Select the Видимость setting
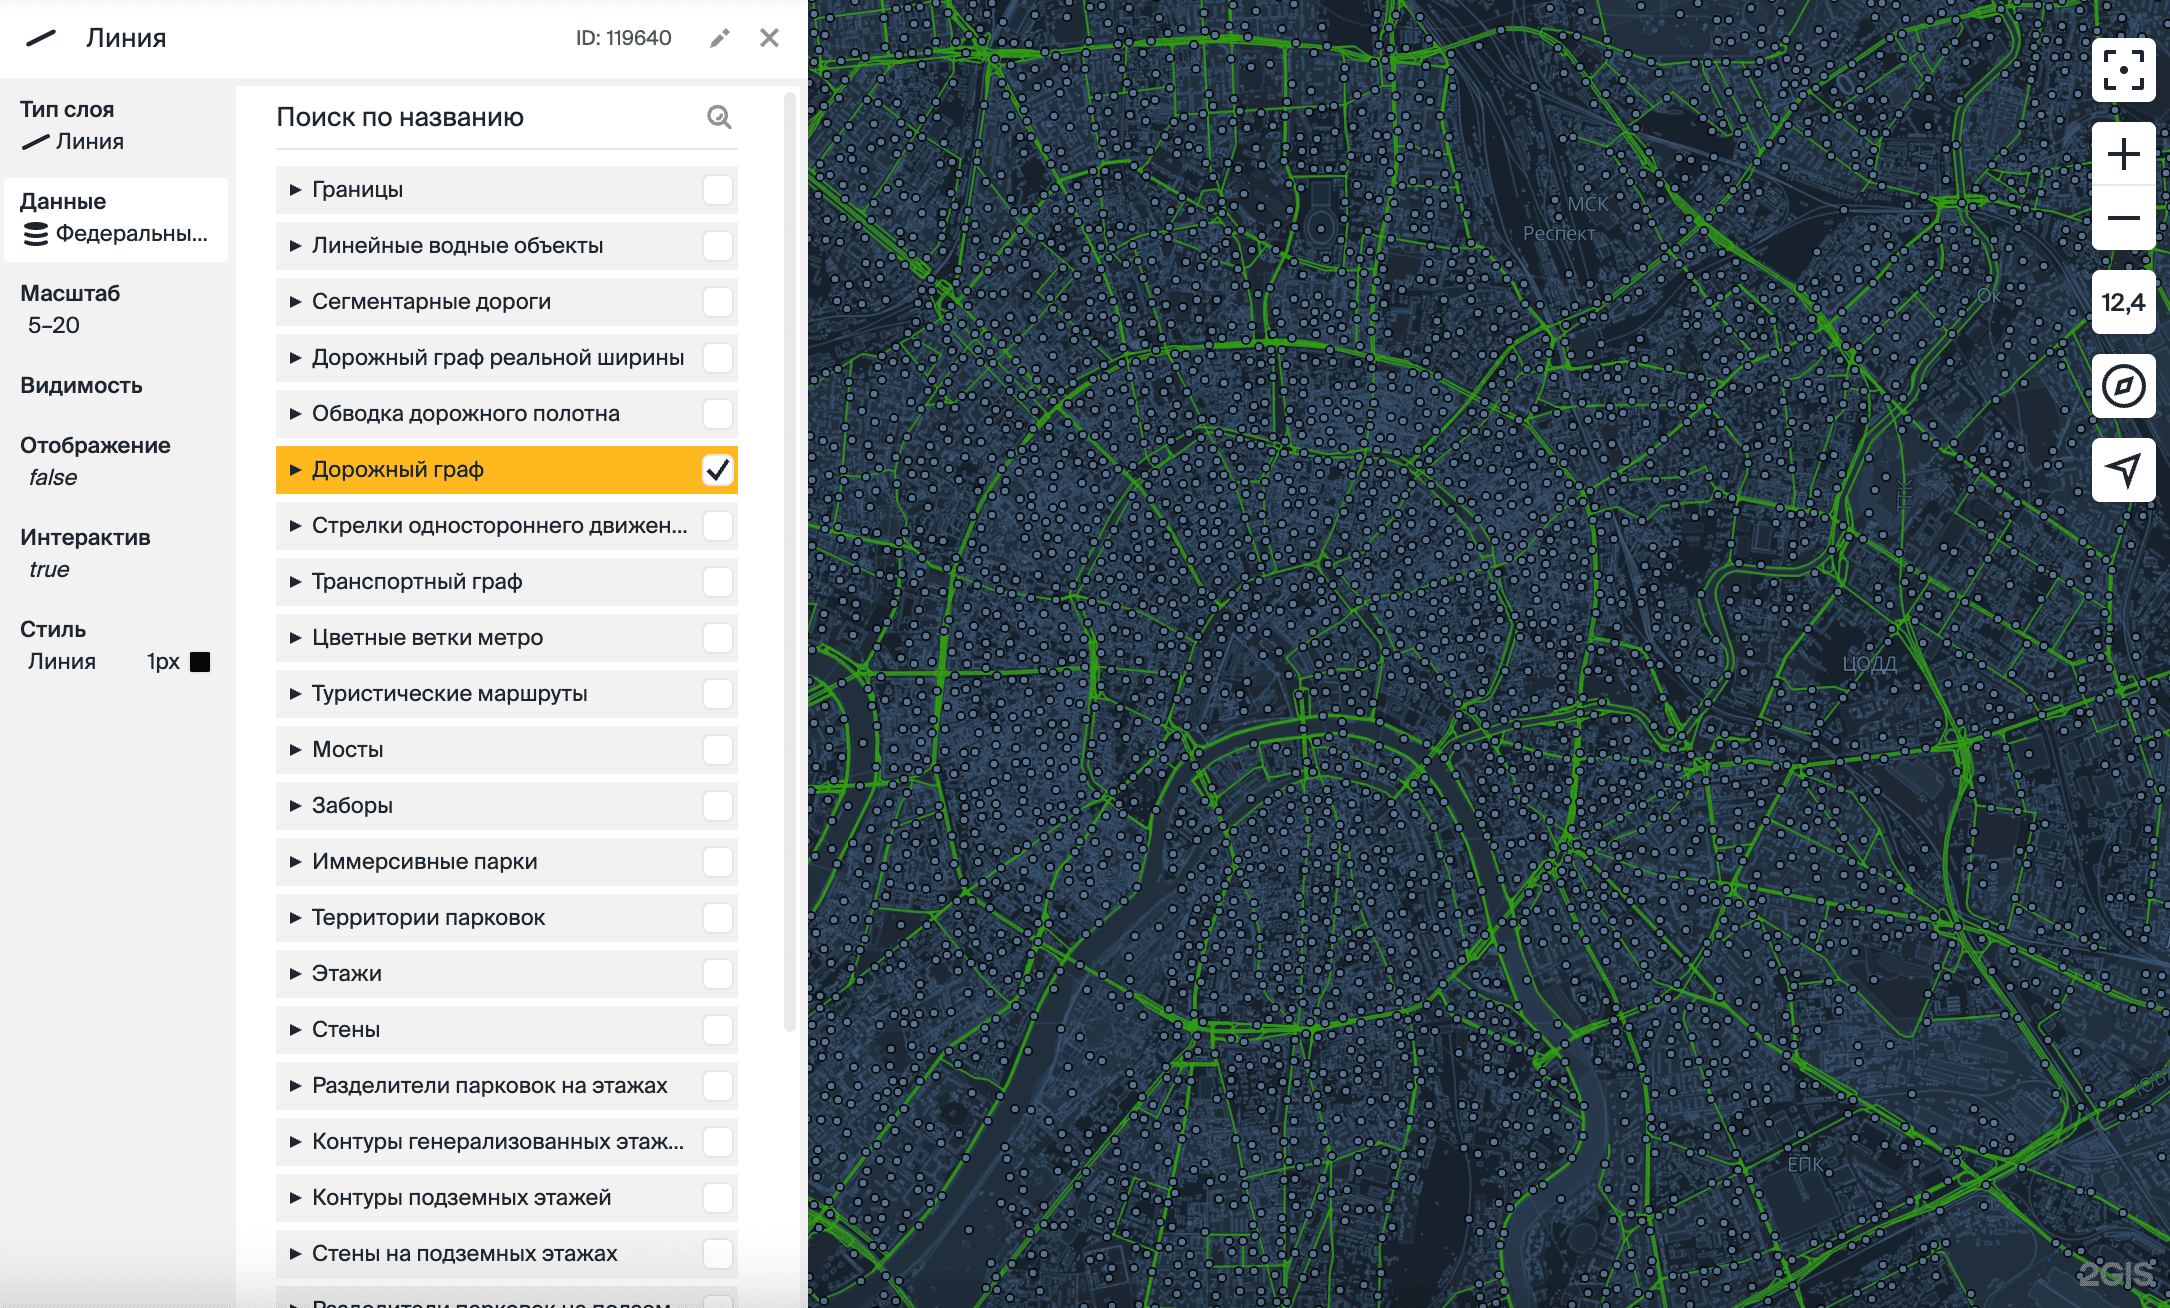The image size is (2170, 1308). [81, 385]
